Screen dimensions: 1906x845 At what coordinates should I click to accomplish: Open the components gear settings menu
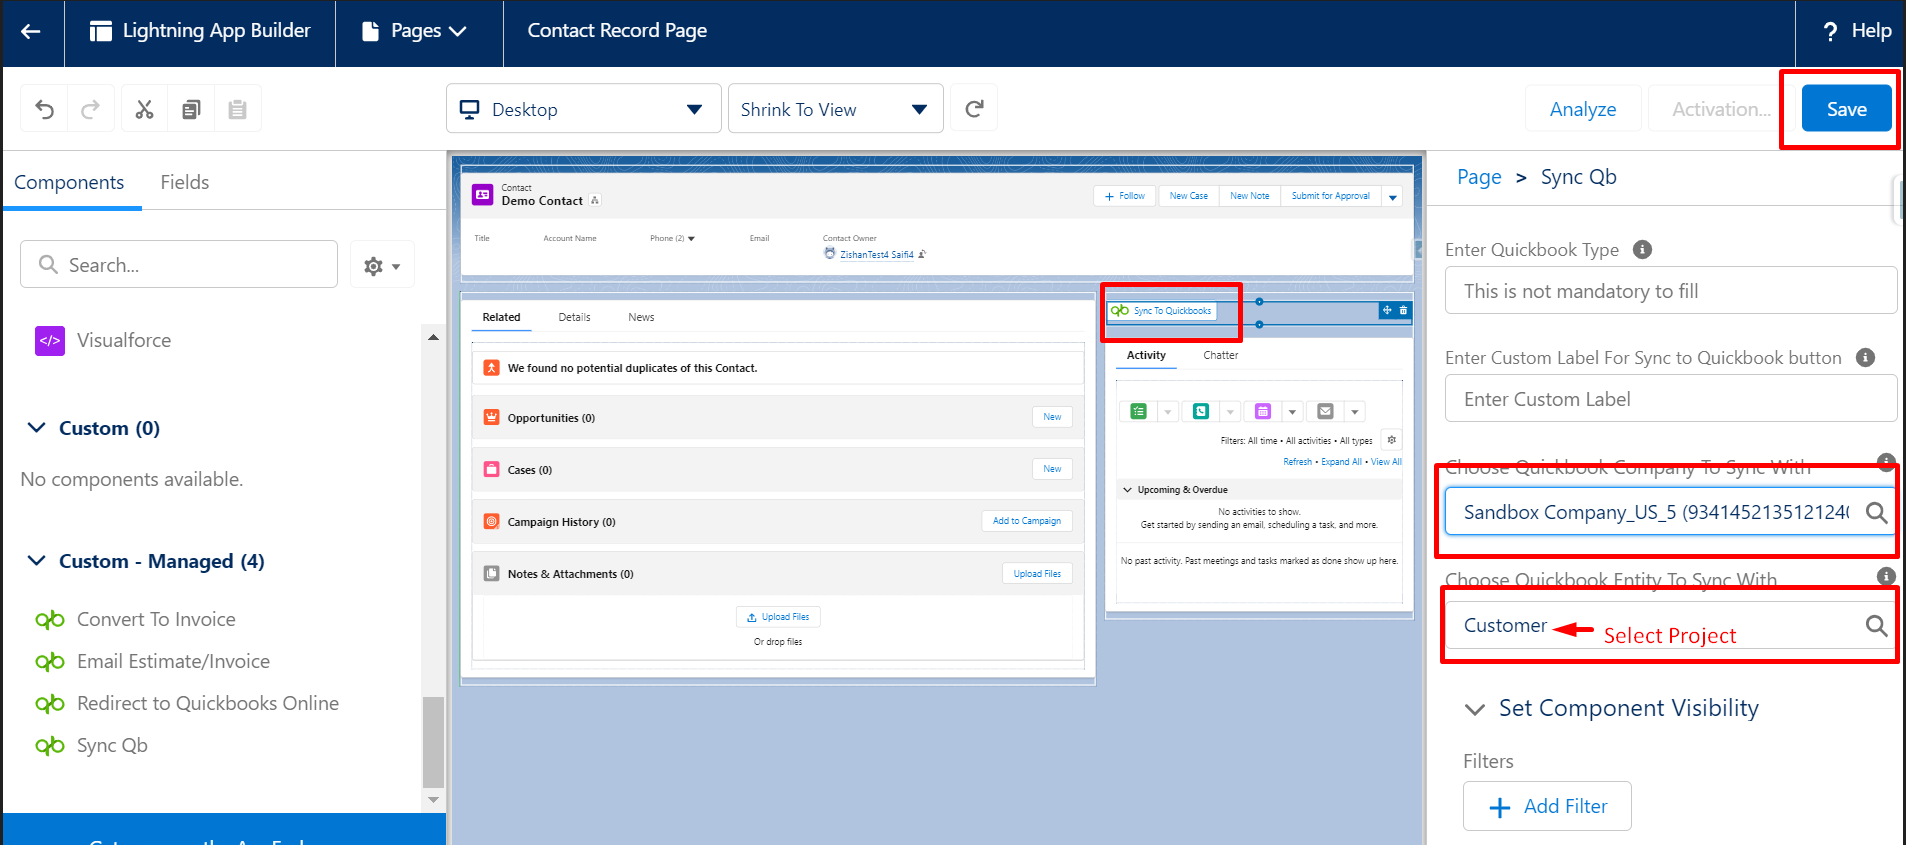[x=382, y=266]
